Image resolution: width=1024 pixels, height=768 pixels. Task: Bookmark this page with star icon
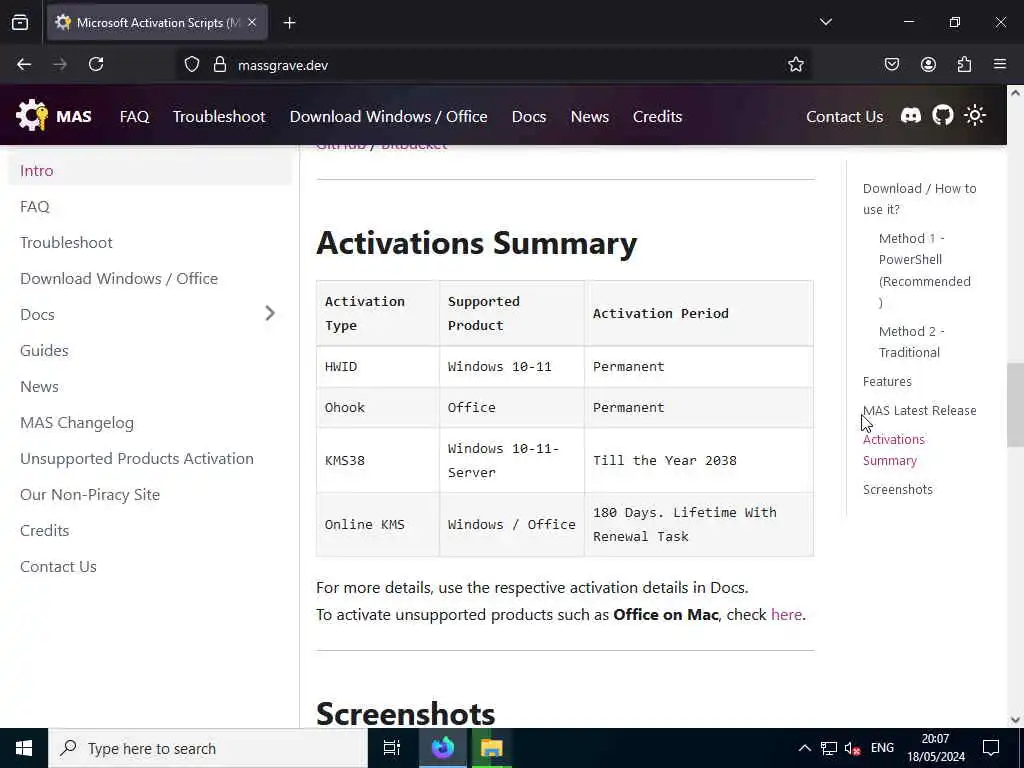(795, 64)
